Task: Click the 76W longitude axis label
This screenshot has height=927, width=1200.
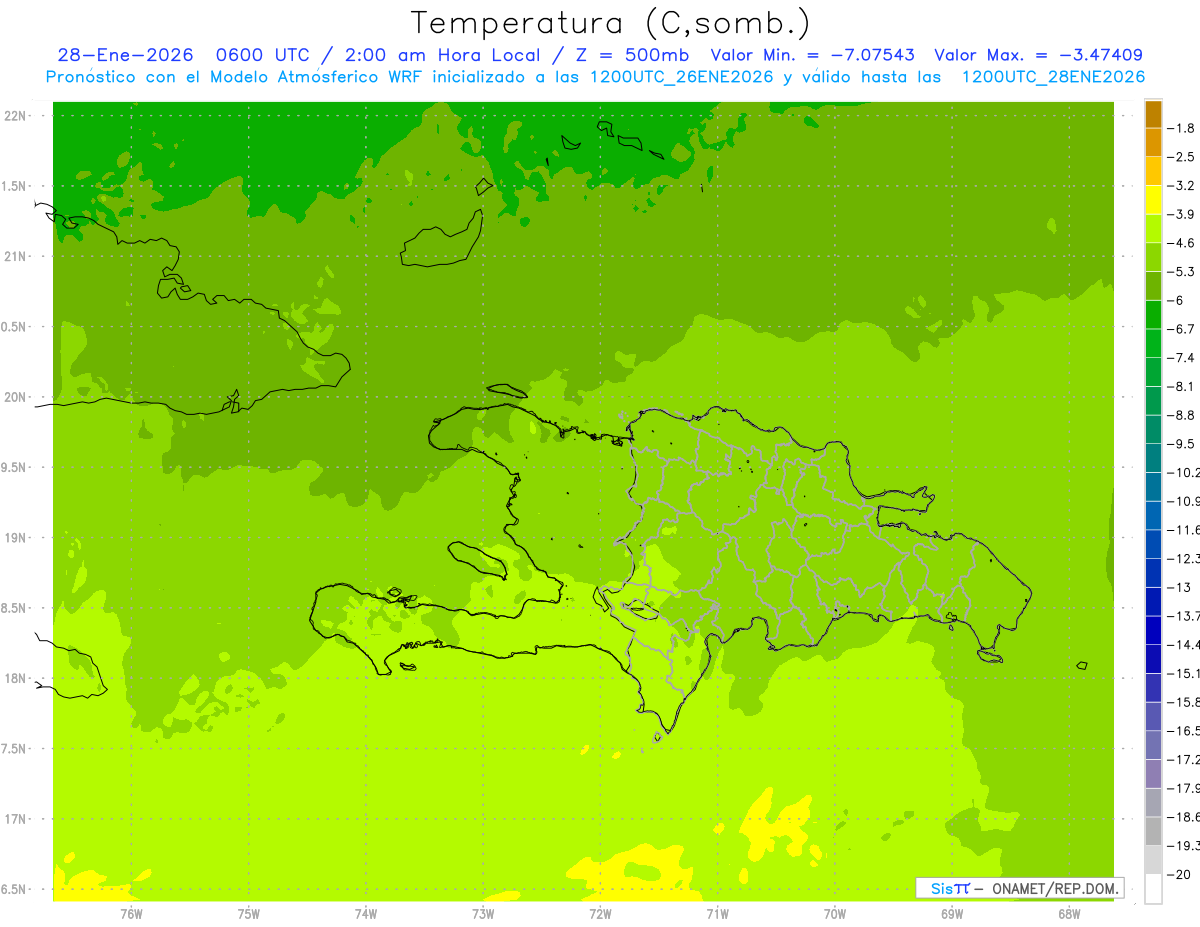Action: click(131, 914)
